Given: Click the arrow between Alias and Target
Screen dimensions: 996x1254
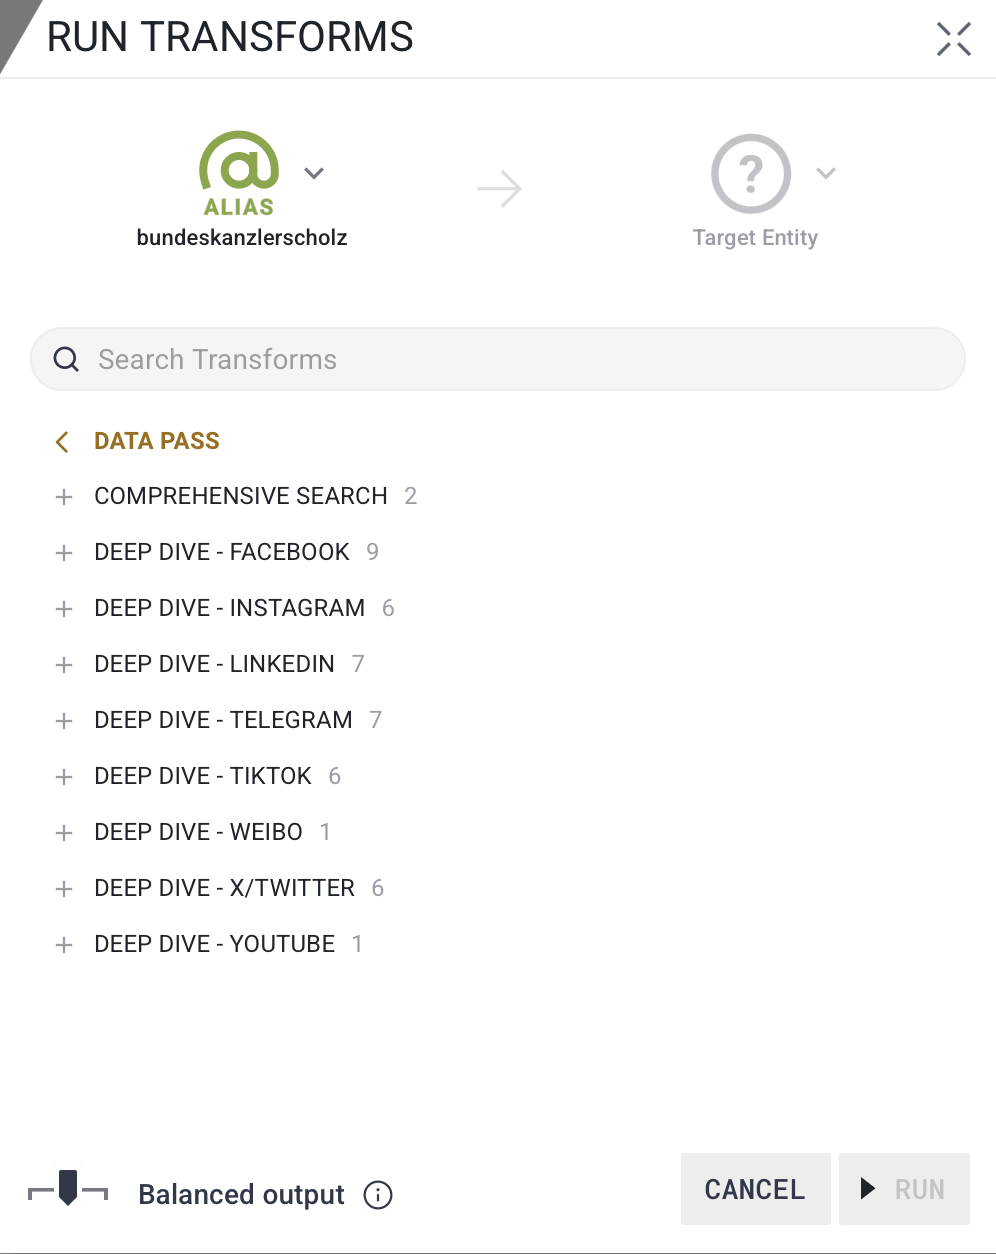Looking at the screenshot, I should point(499,189).
